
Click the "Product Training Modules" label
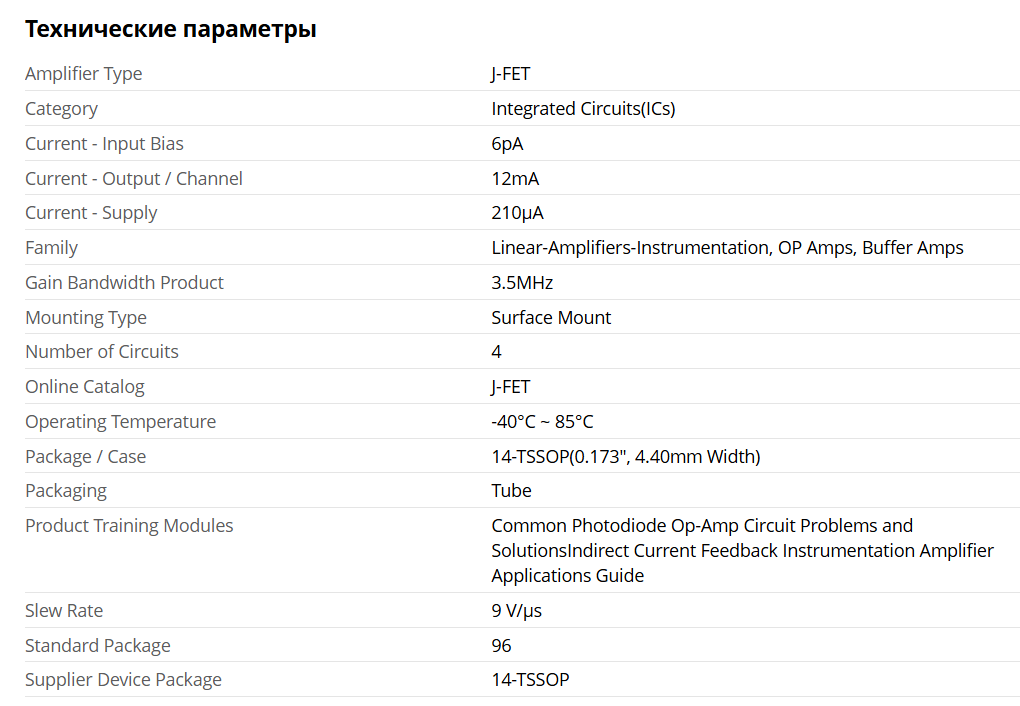(129, 526)
